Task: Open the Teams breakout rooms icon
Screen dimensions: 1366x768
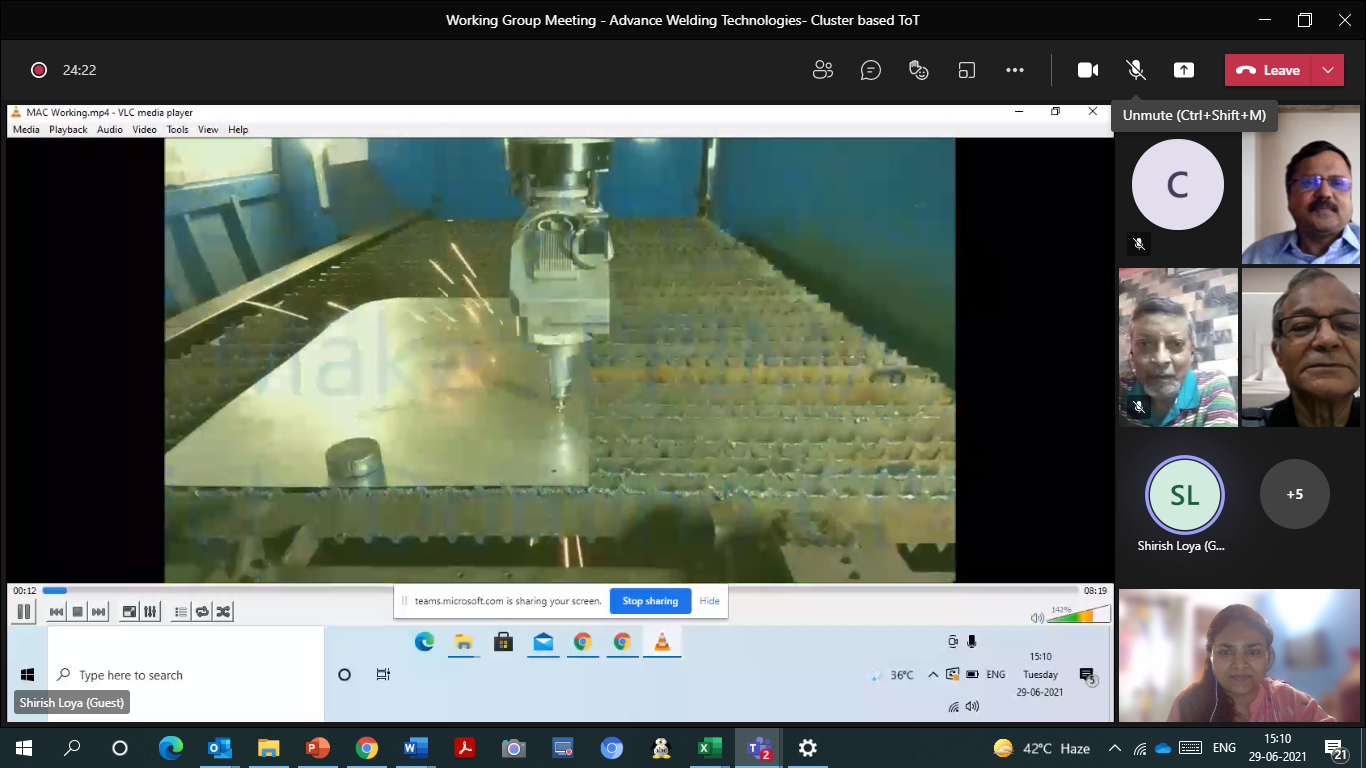Action: (967, 70)
